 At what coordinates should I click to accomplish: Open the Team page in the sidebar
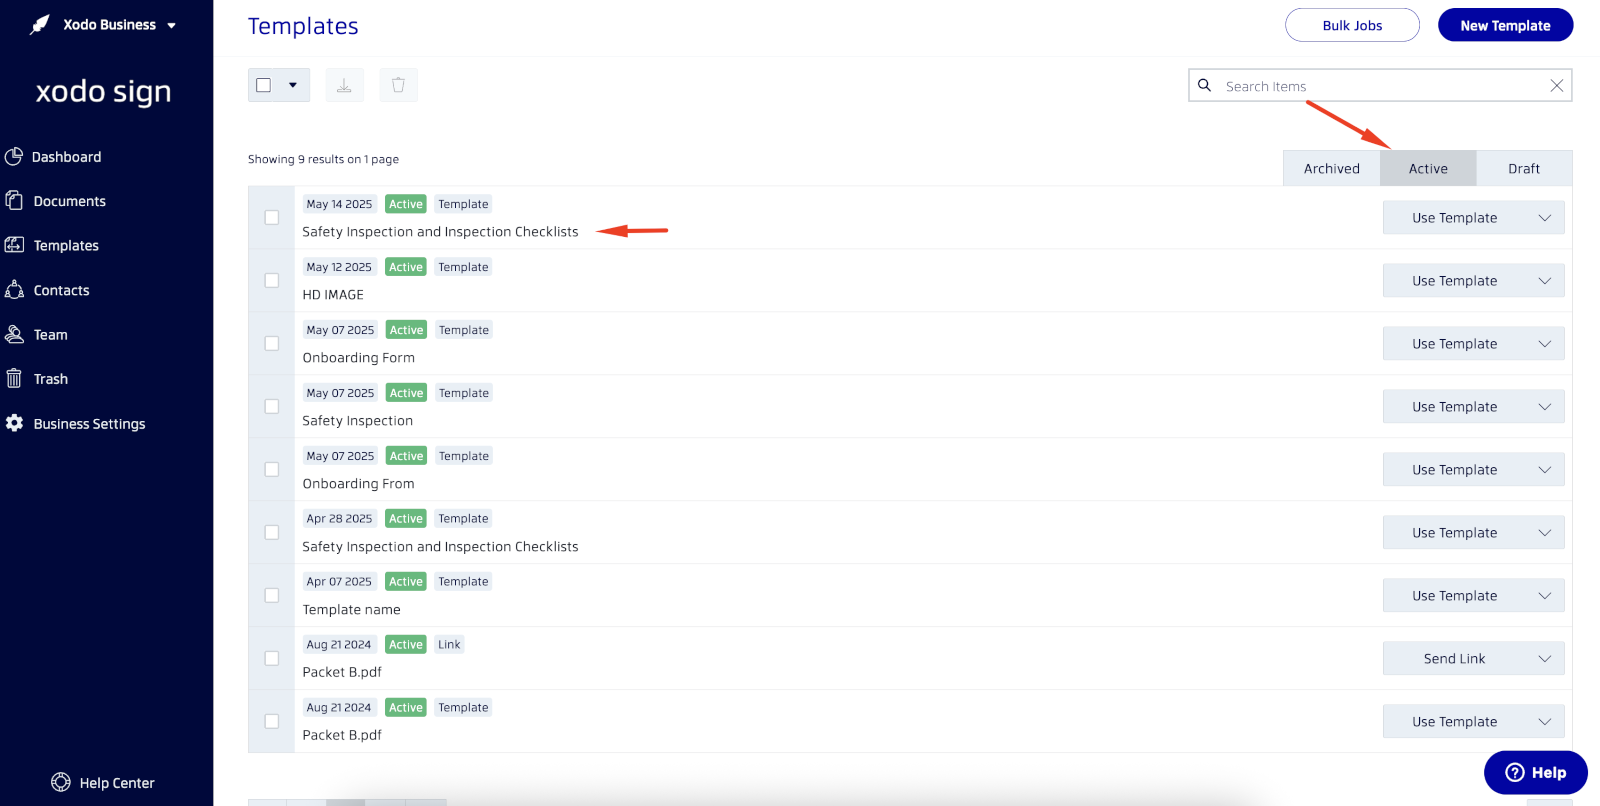[51, 335]
